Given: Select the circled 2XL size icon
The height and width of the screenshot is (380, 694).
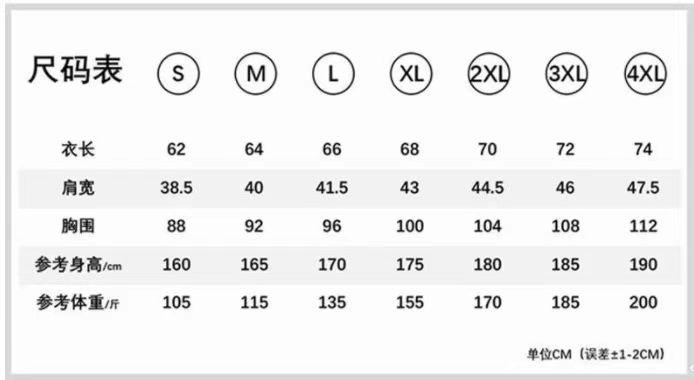Looking at the screenshot, I should [489, 73].
